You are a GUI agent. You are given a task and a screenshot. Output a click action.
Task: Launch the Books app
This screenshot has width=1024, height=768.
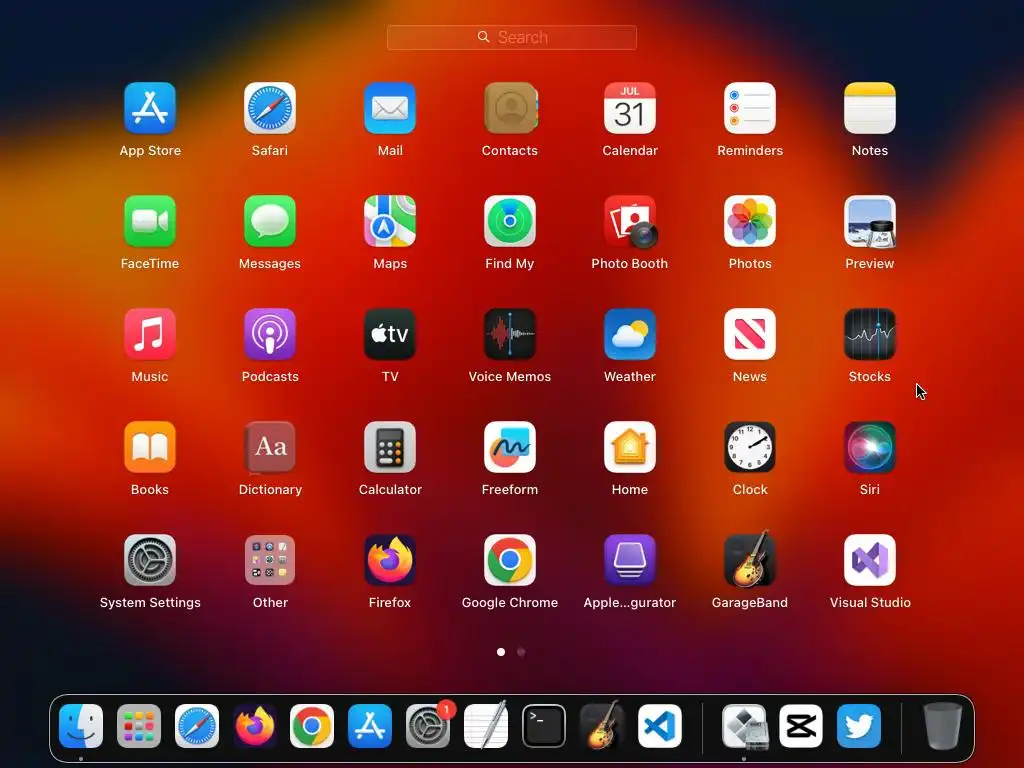[150, 447]
